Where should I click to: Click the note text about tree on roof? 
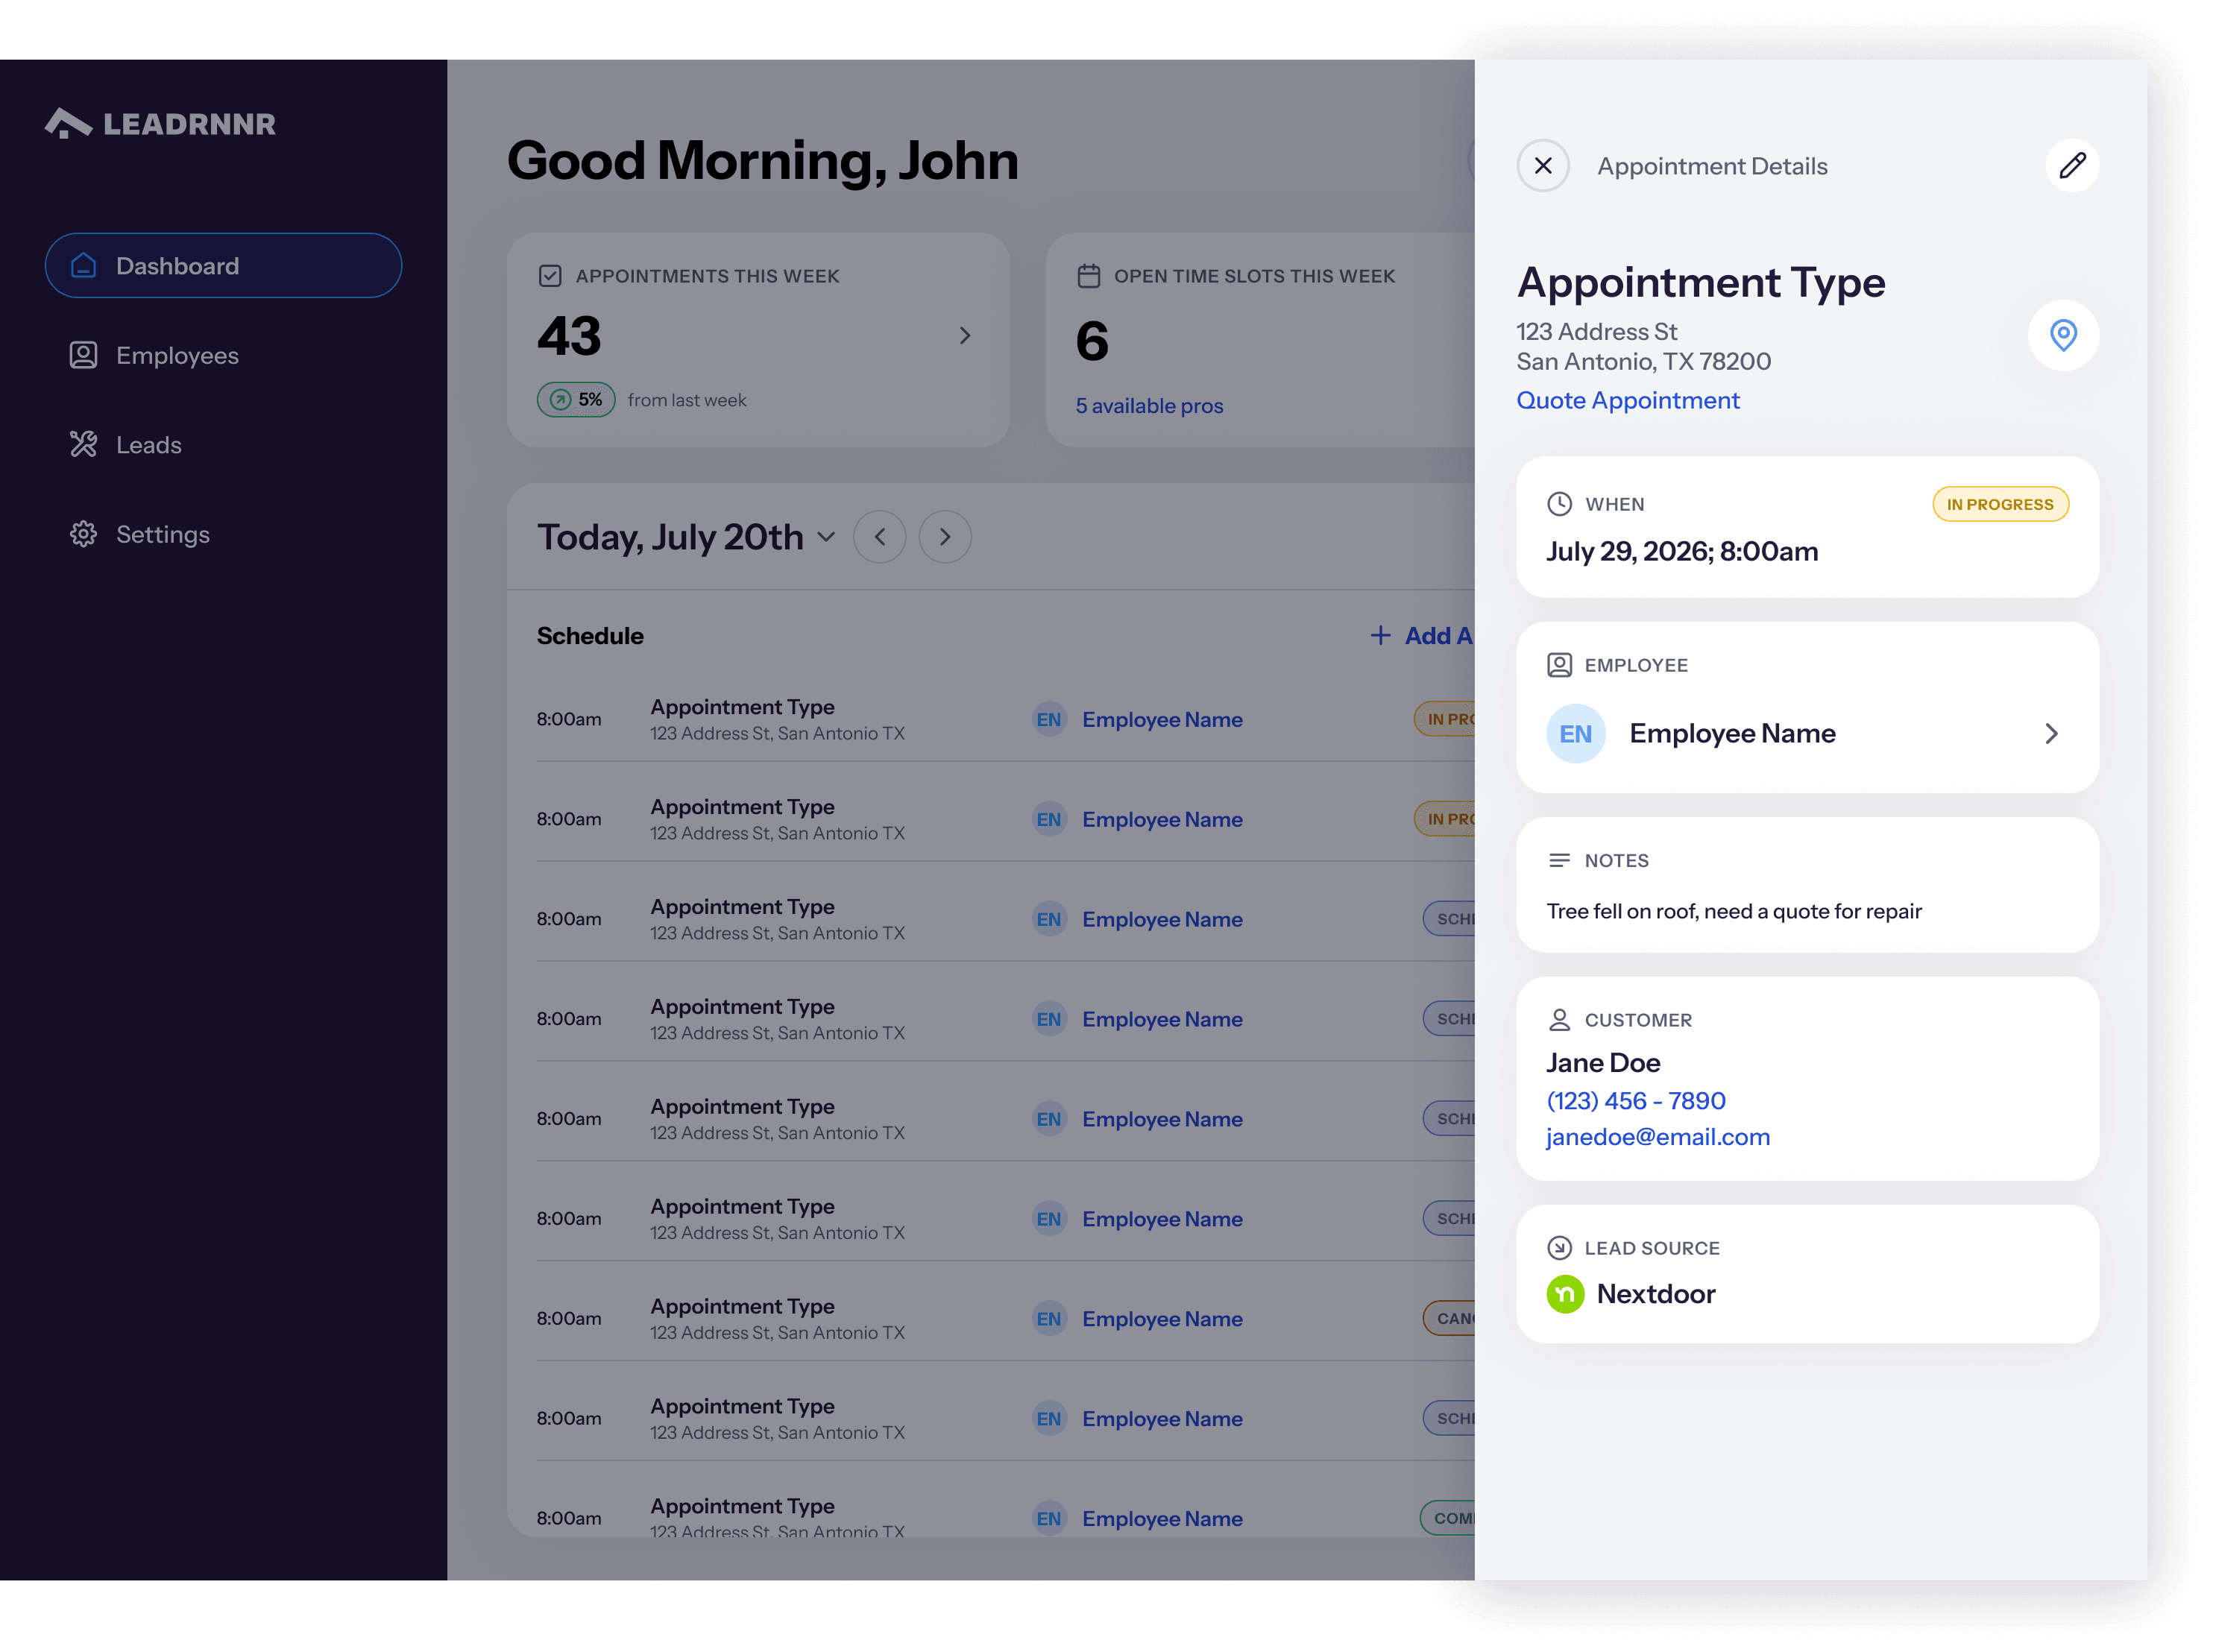click(x=1733, y=911)
